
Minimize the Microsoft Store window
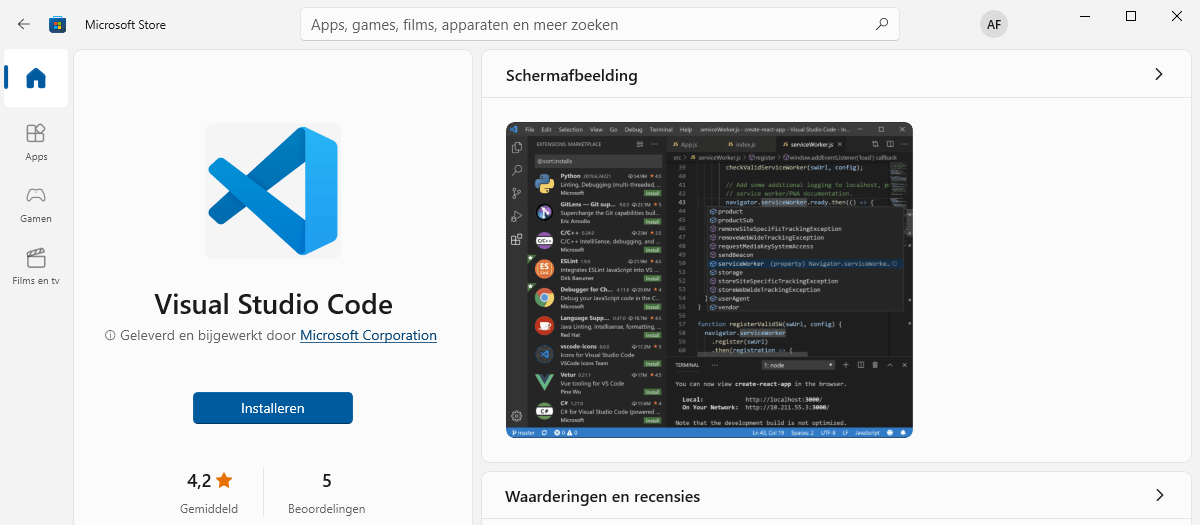tap(1085, 16)
